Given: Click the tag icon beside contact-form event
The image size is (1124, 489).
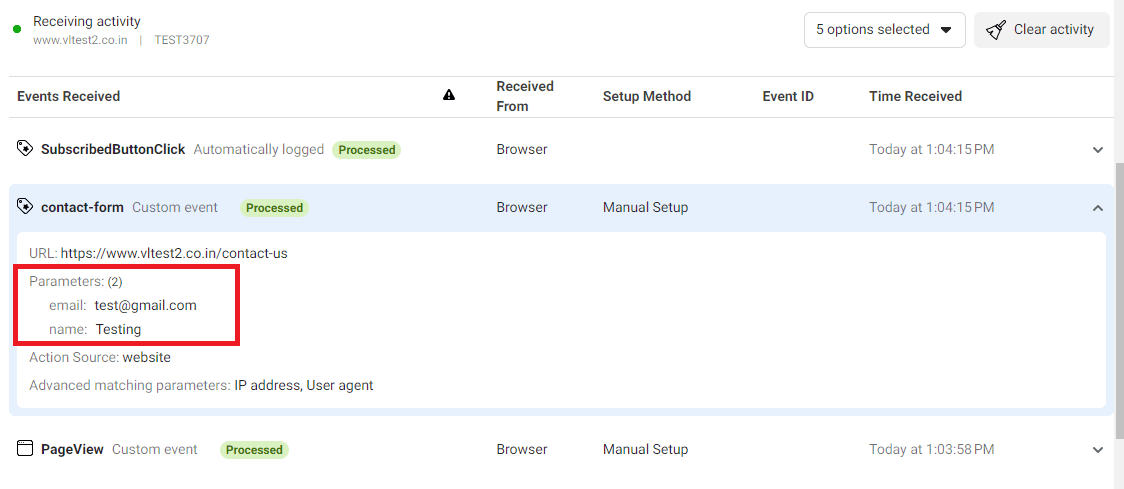Looking at the screenshot, I should pyautogui.click(x=25, y=207).
